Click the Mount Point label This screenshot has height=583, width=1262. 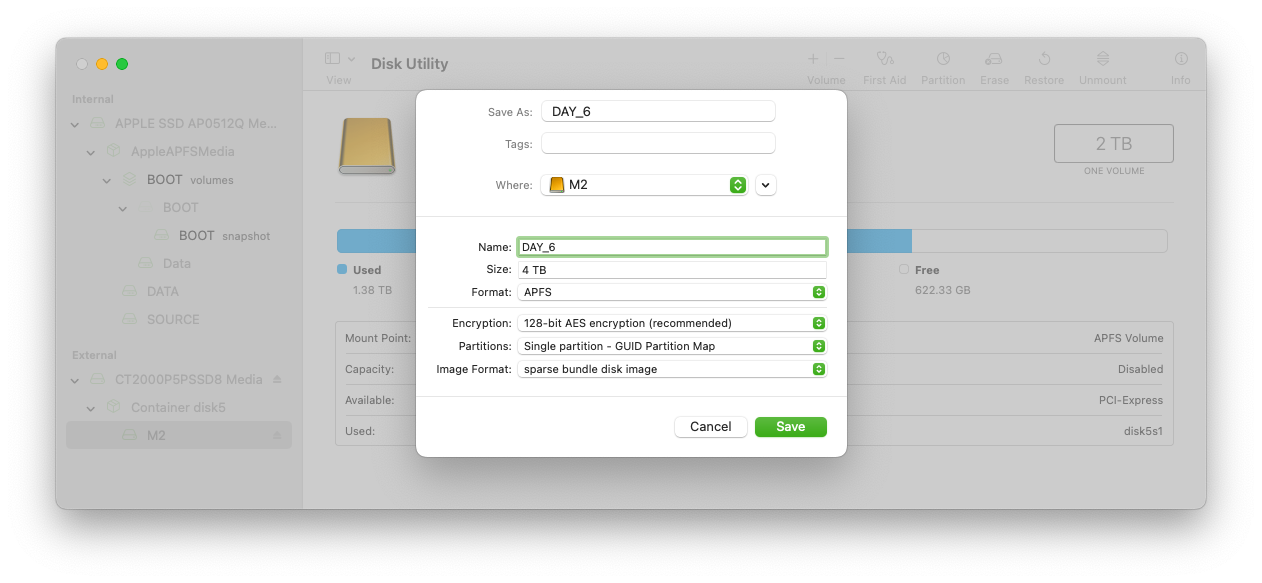(377, 338)
